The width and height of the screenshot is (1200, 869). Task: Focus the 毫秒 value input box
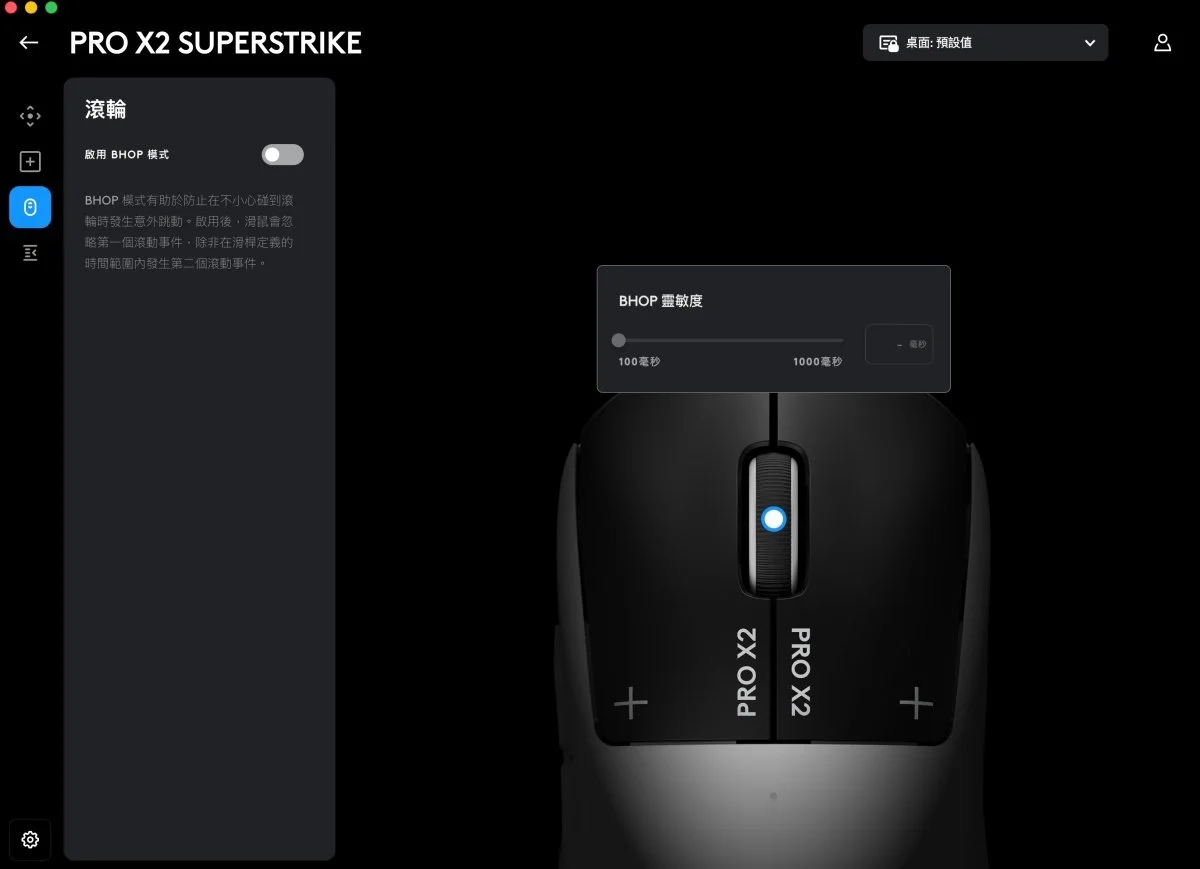tap(899, 344)
